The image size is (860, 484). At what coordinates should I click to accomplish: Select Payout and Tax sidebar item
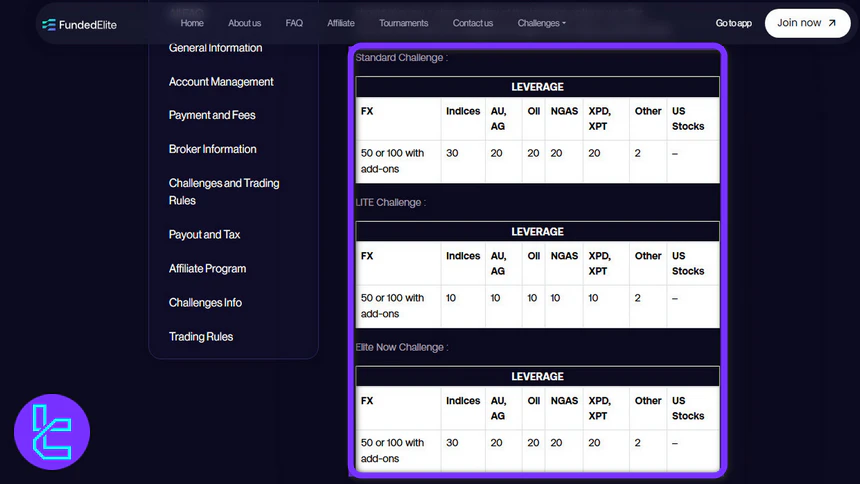204,235
